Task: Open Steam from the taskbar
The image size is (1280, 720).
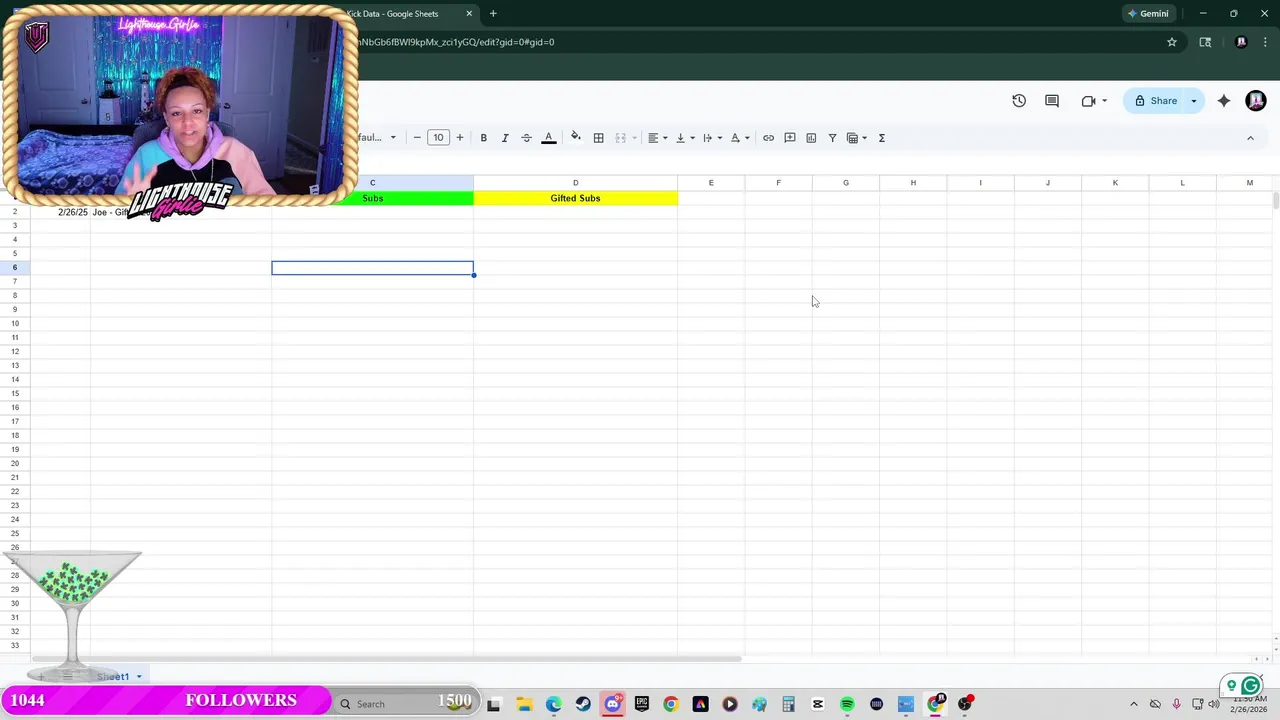Action: coord(583,704)
